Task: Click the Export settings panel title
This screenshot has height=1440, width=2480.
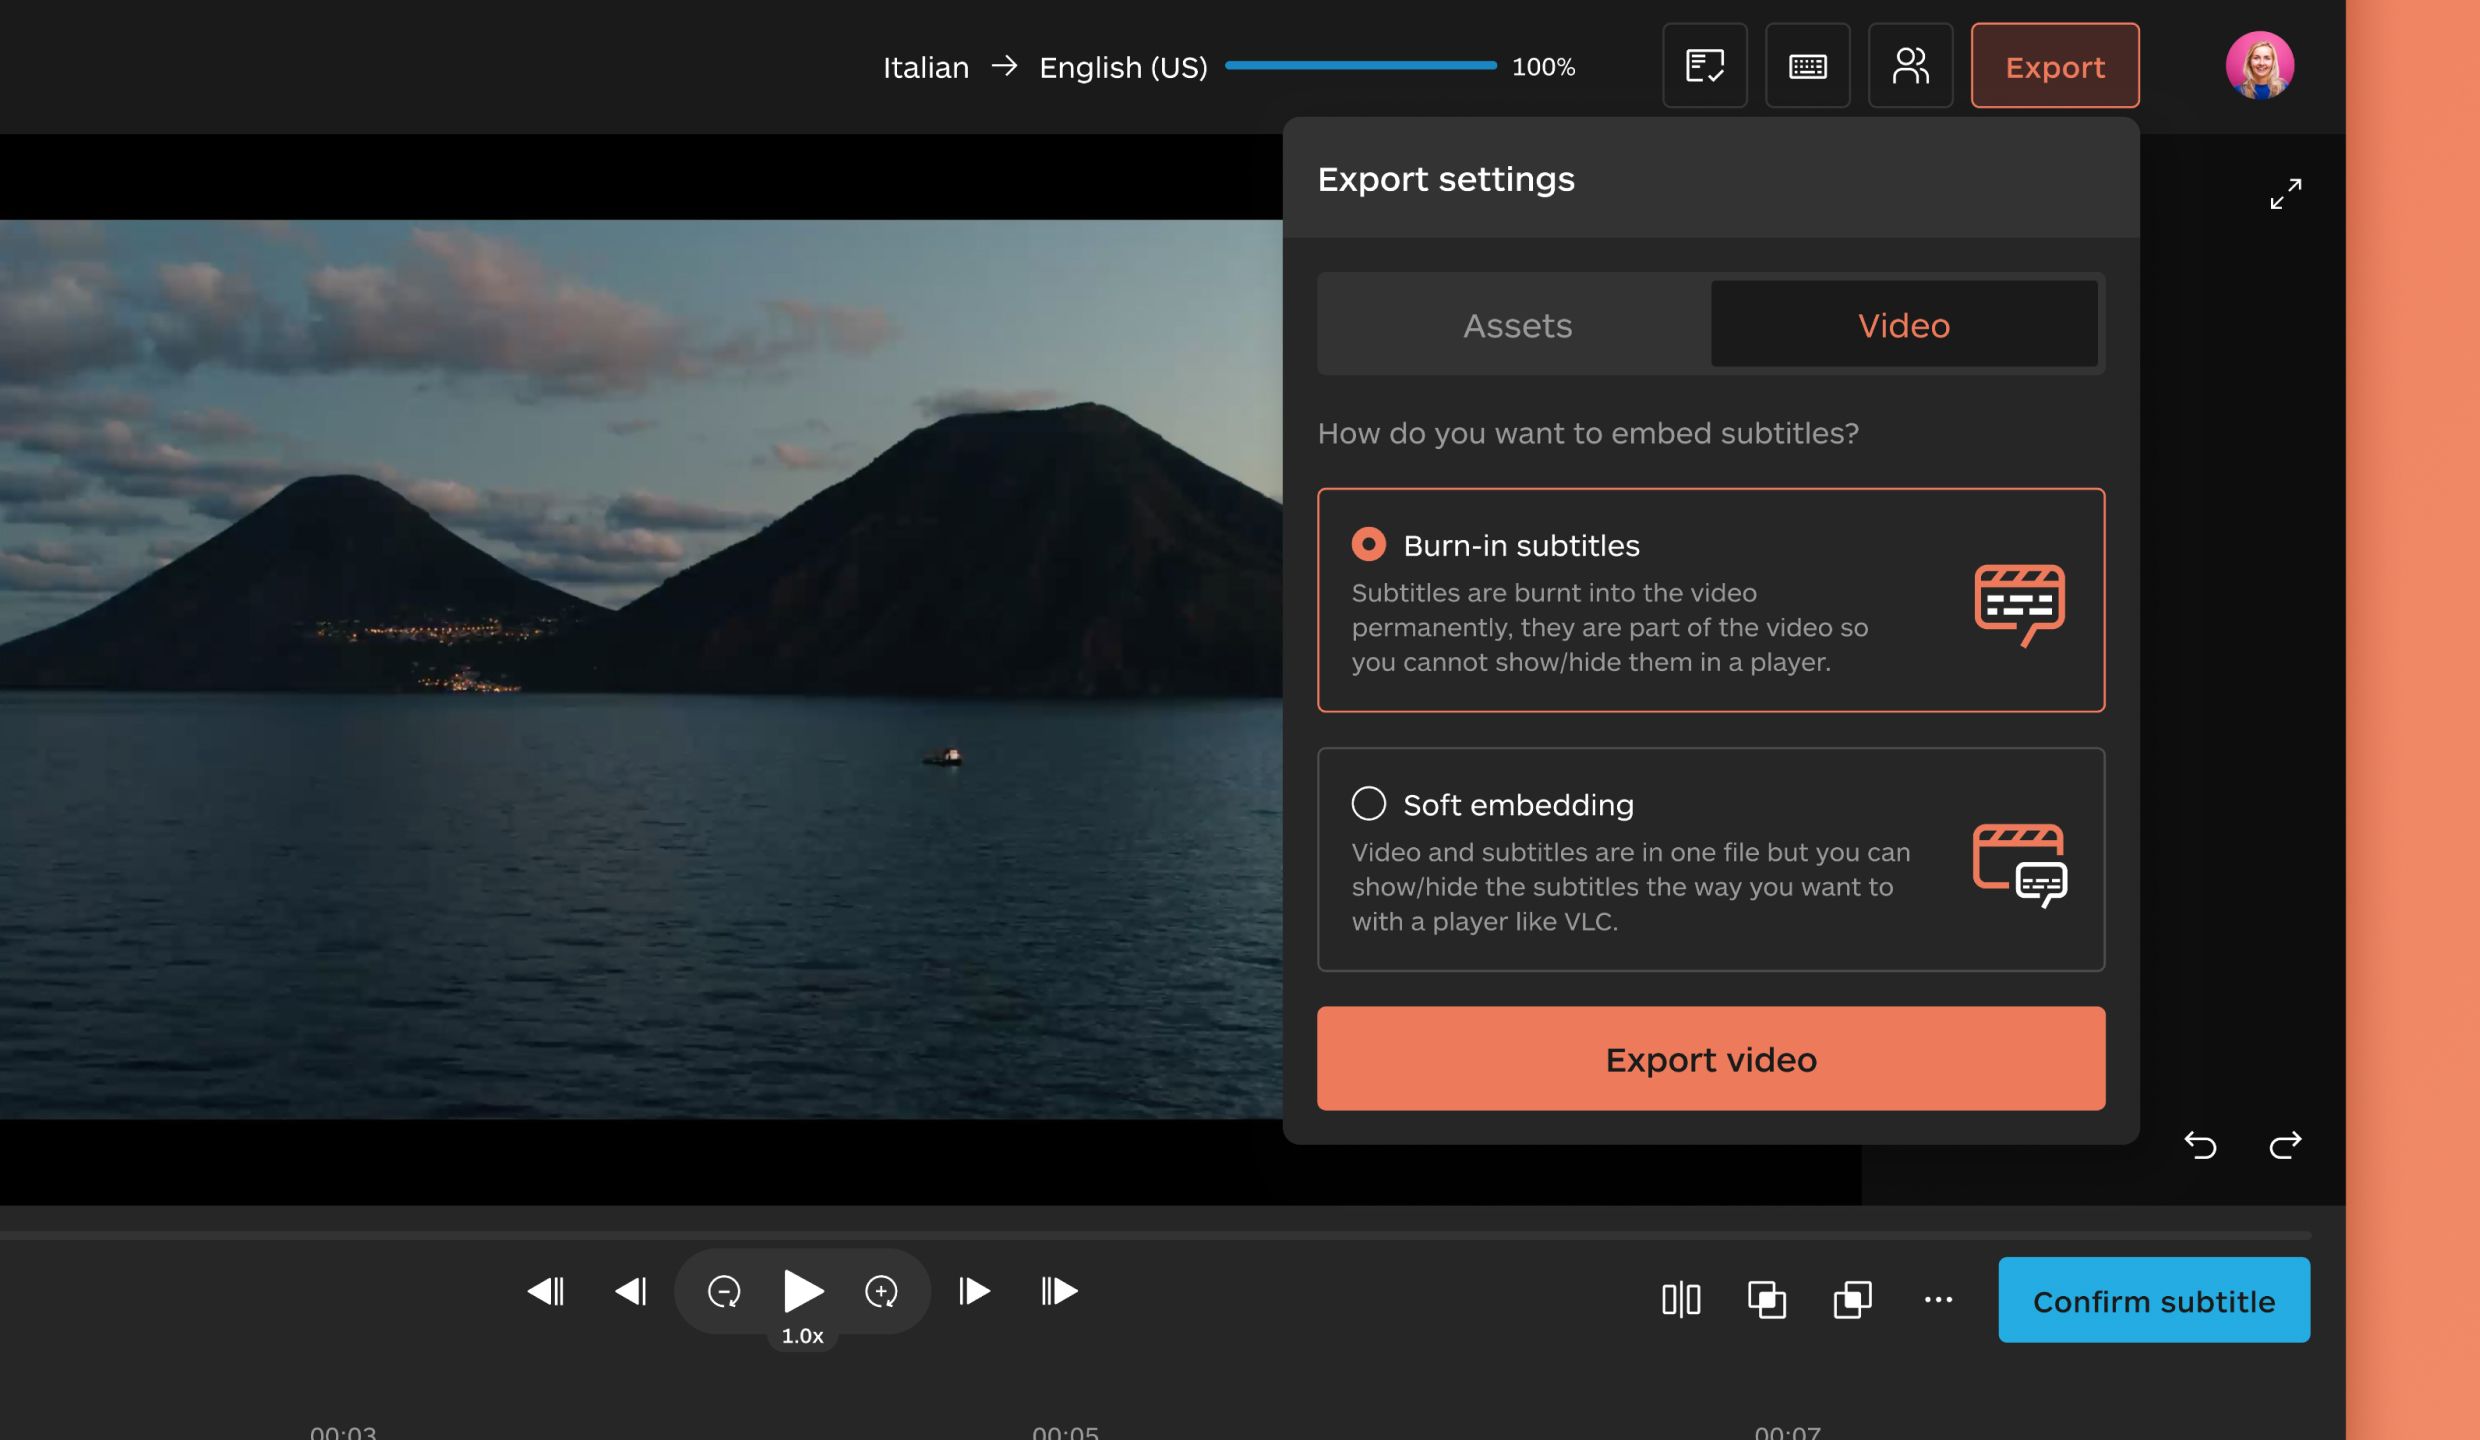Action: pyautogui.click(x=1445, y=179)
